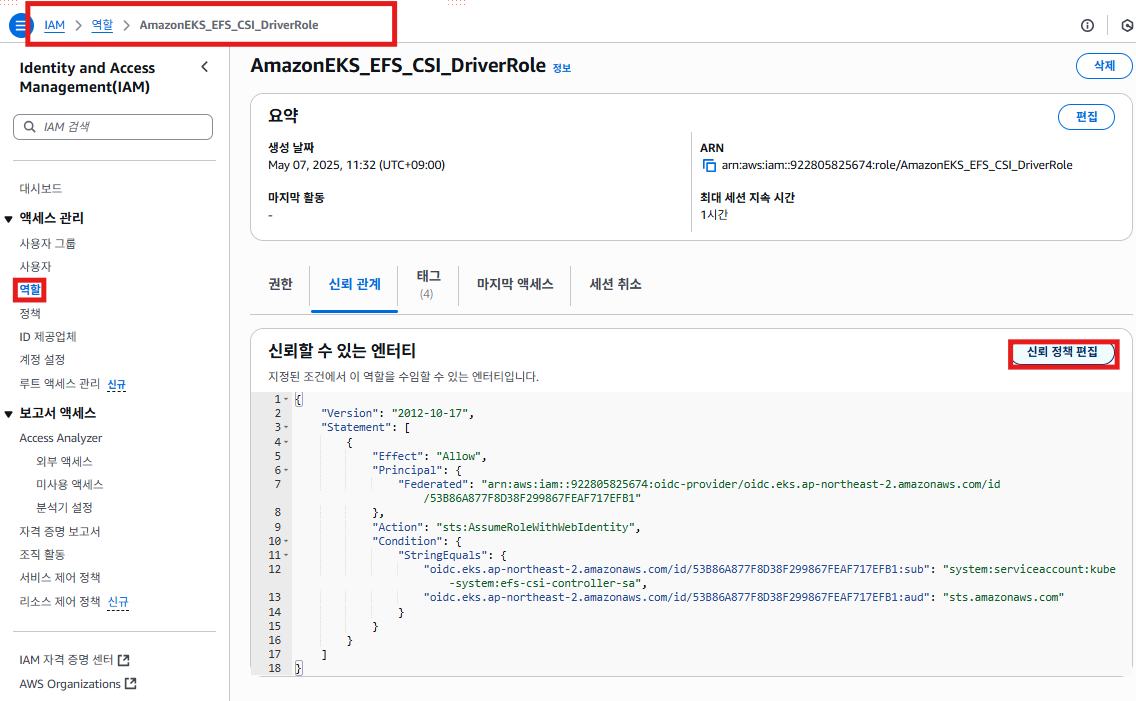Viewport: 1136px width, 701px height.
Task: Switch to the 세션 취소 tab
Action: pos(615,285)
